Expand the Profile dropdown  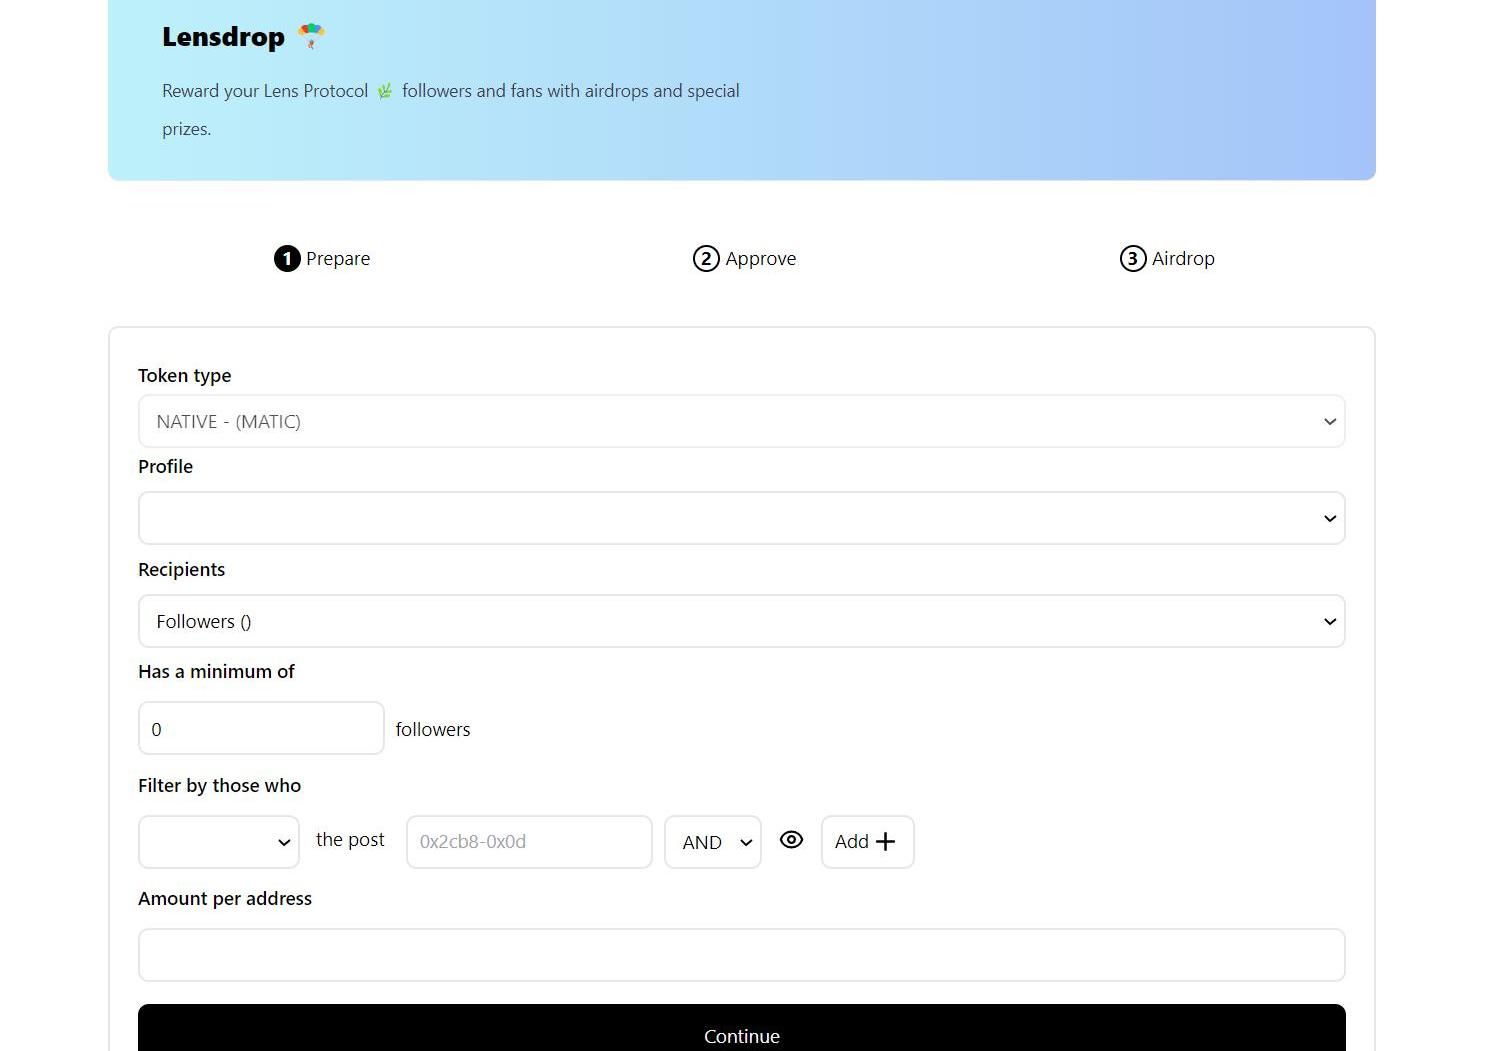pos(741,518)
